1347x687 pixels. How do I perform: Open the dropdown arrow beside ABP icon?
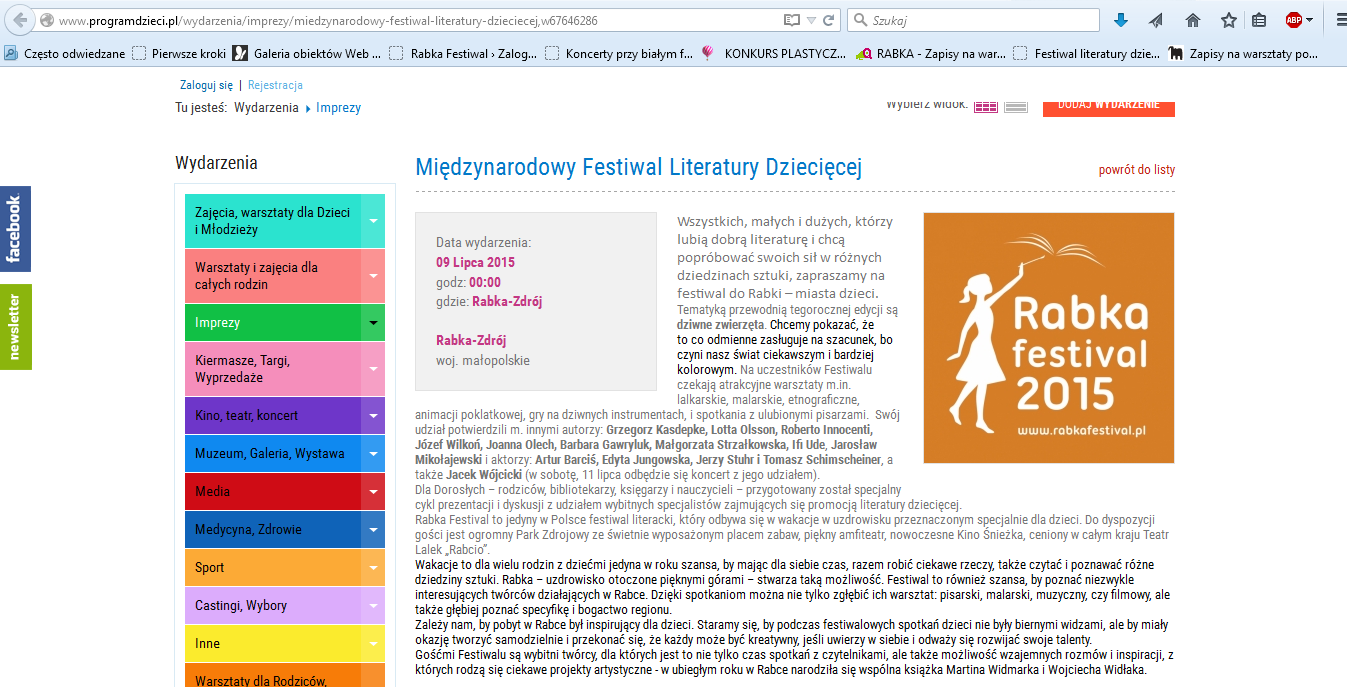(1309, 20)
